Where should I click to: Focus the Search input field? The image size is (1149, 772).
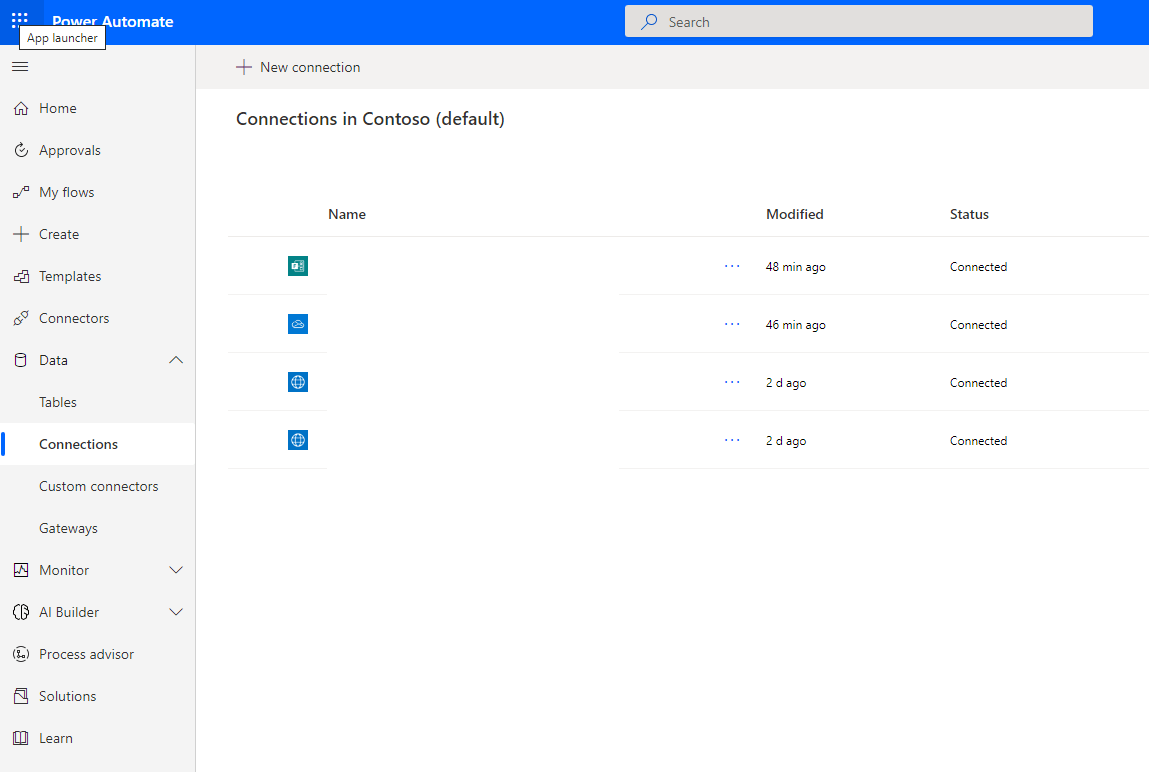point(858,21)
